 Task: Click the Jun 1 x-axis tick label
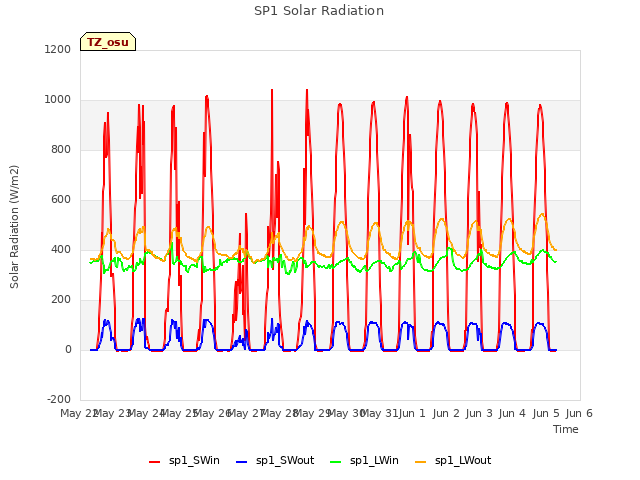pos(412,413)
